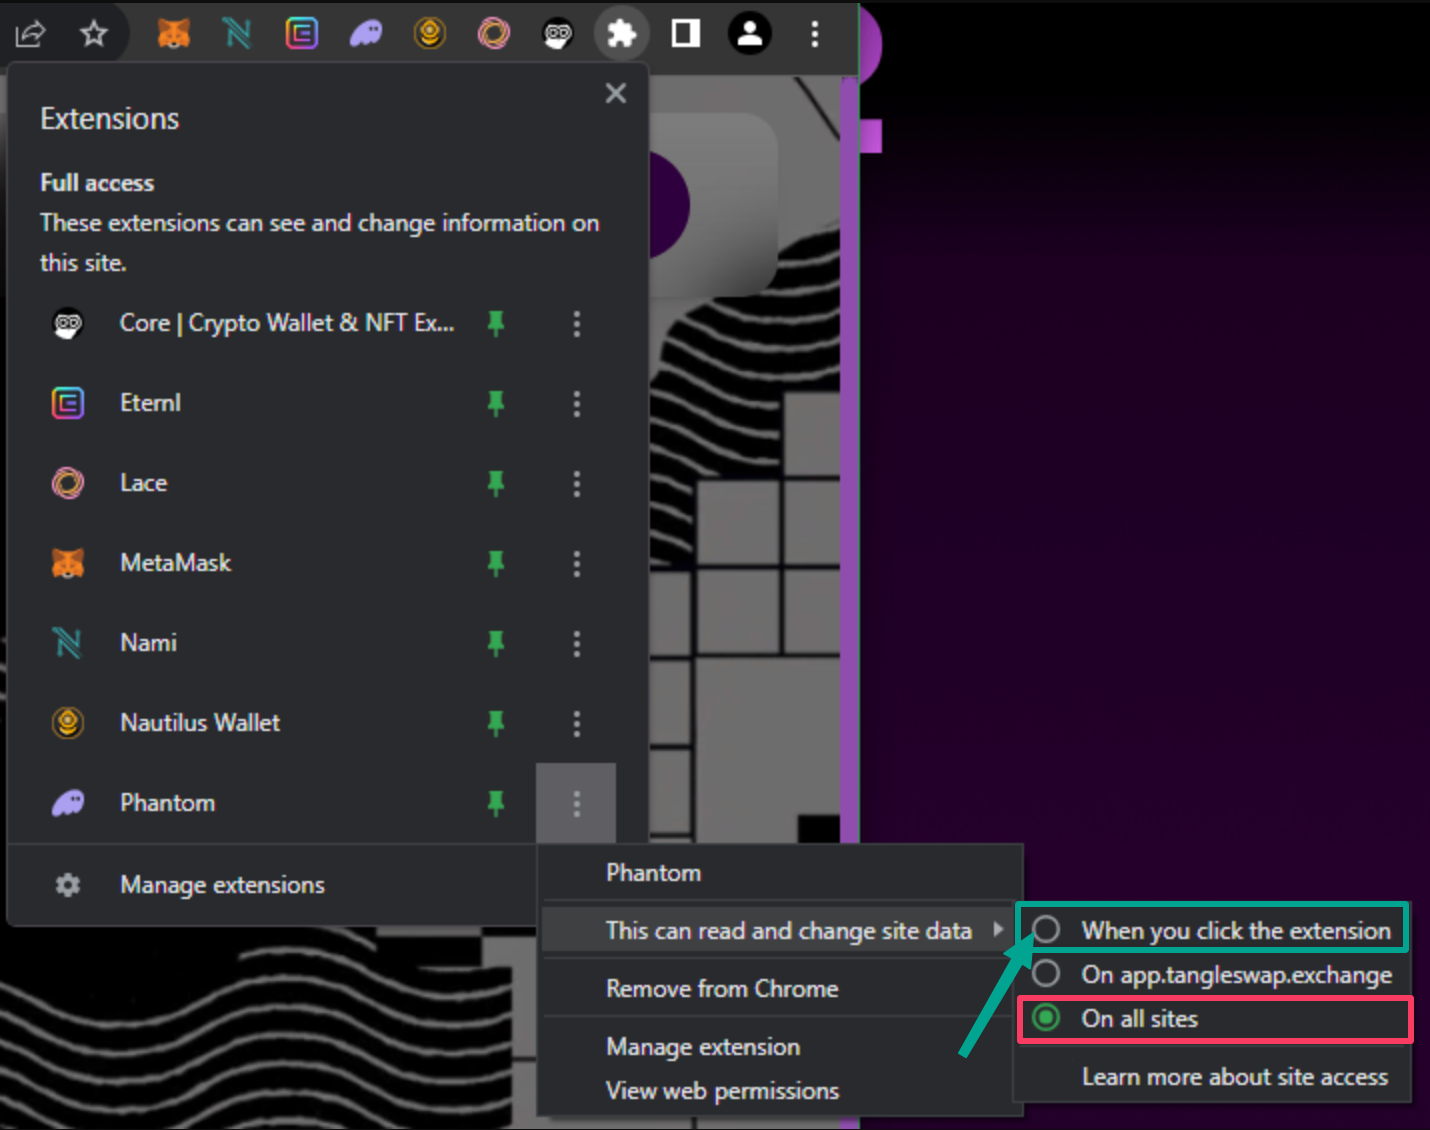Open more actions menu for Nami
Viewport: 1430px width, 1130px height.
(x=576, y=643)
